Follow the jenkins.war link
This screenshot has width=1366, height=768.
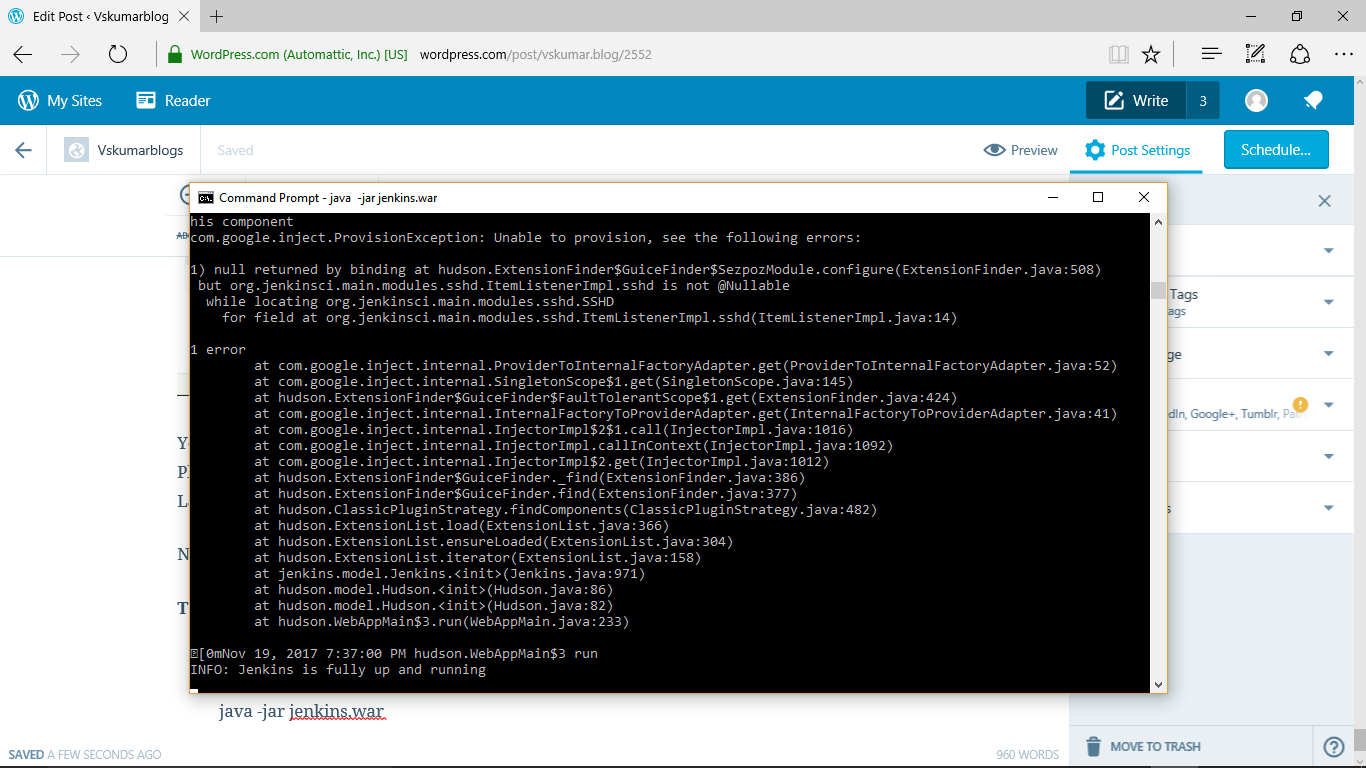(336, 710)
